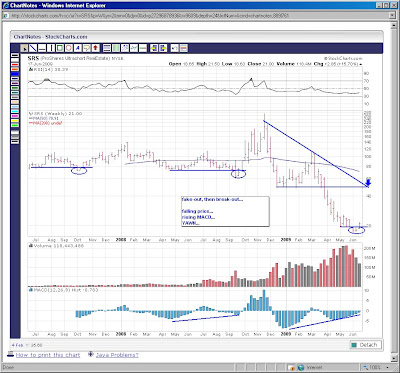
Task: Pick the bright blue color swatch
Action: (15, 74)
